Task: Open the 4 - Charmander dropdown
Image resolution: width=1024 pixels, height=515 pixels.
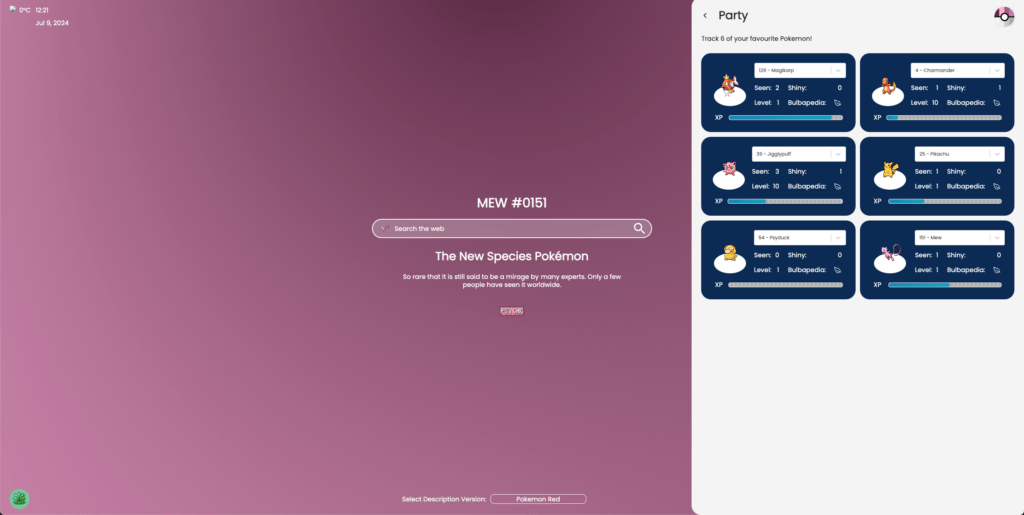Action: [957, 70]
